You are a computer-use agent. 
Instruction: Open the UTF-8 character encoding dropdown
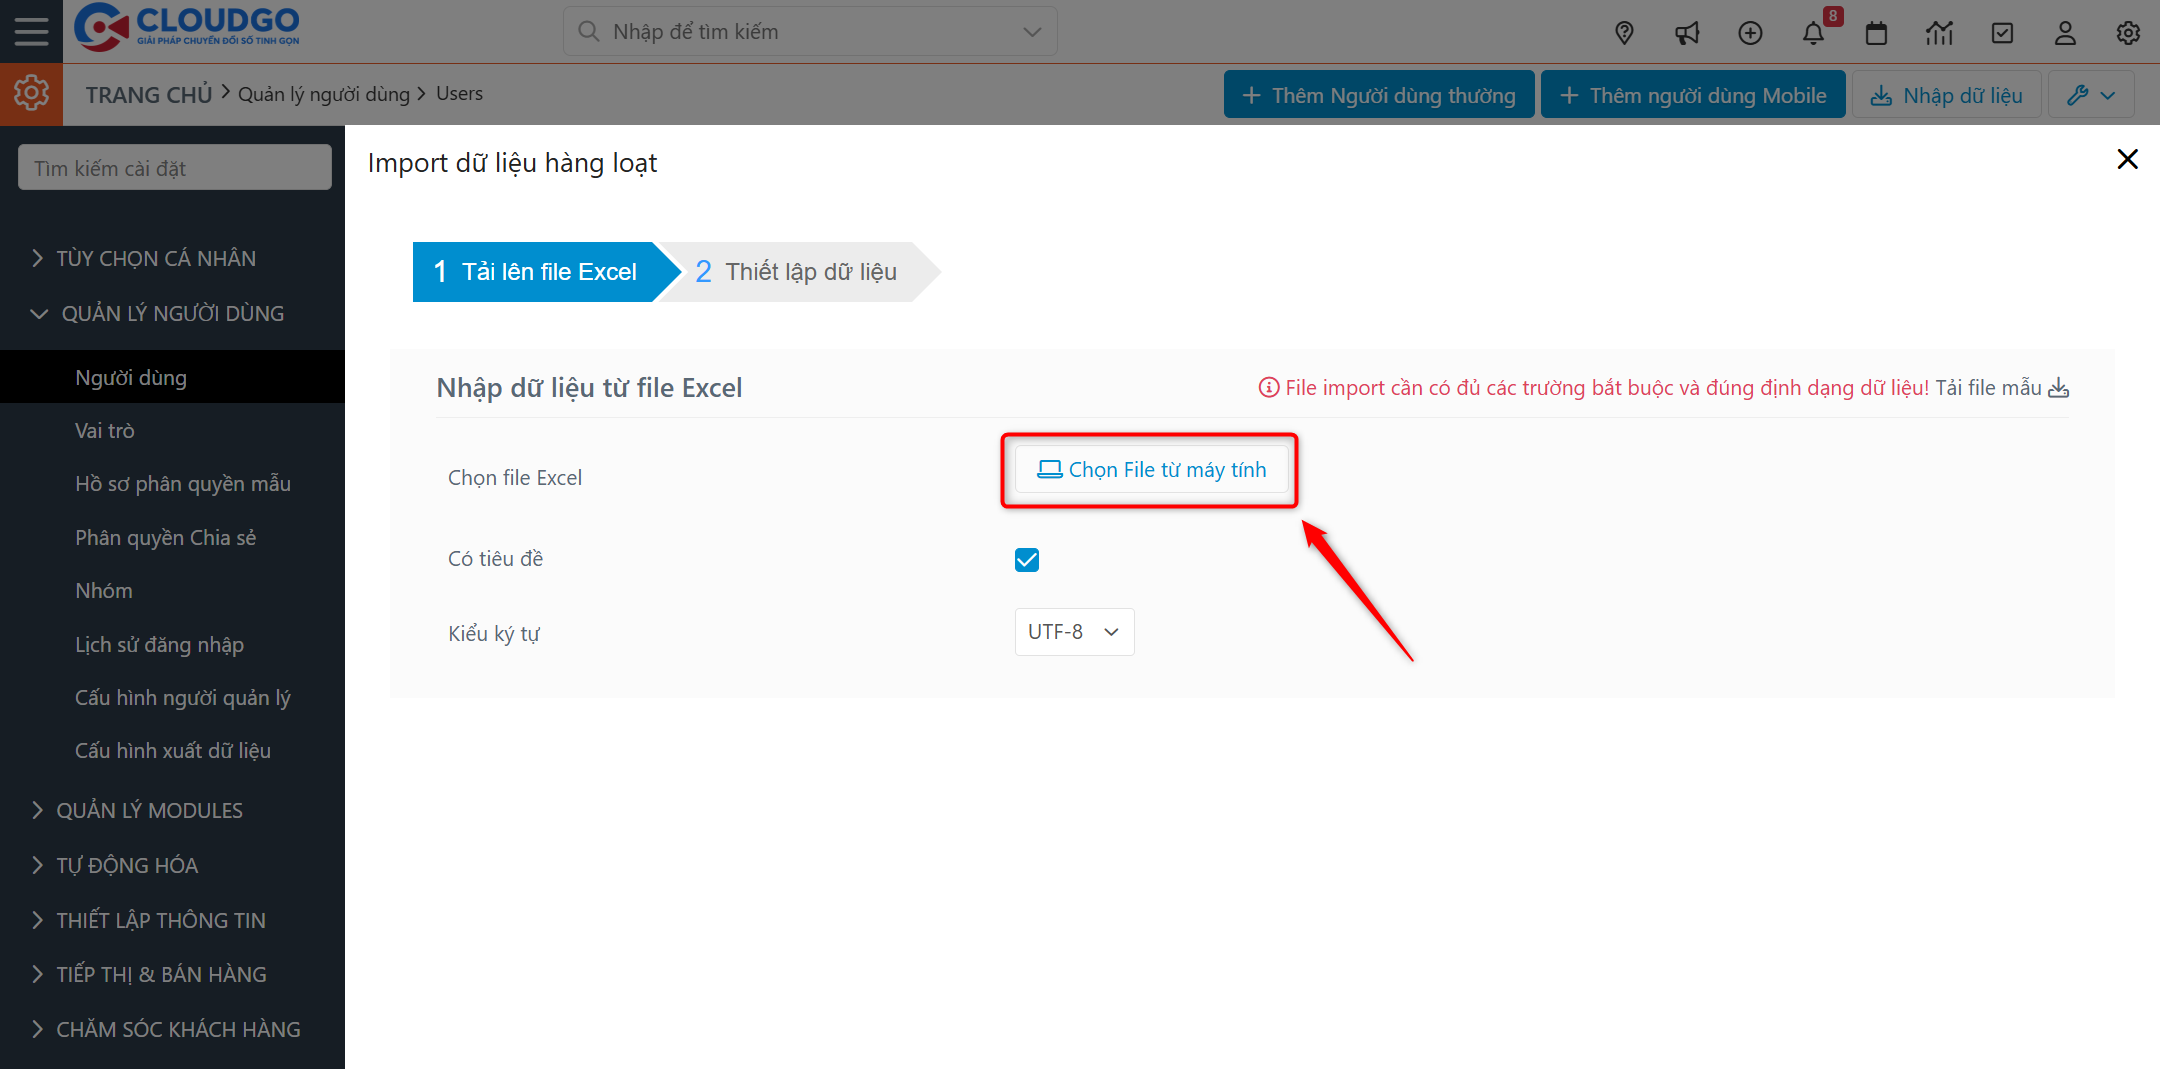point(1073,631)
